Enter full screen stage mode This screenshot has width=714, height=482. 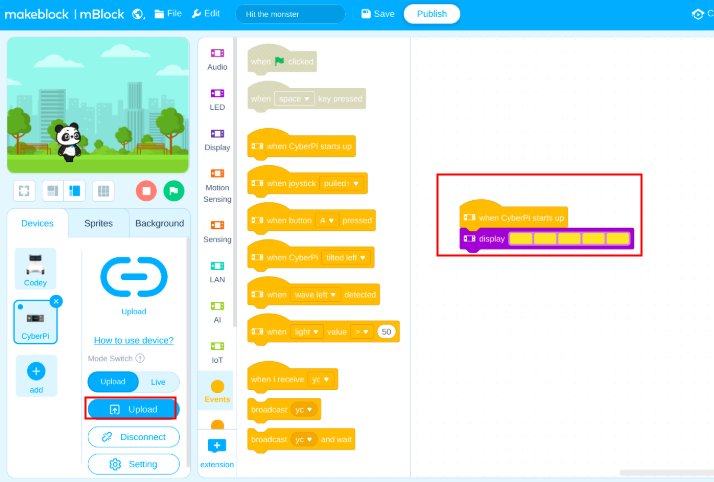(x=25, y=190)
